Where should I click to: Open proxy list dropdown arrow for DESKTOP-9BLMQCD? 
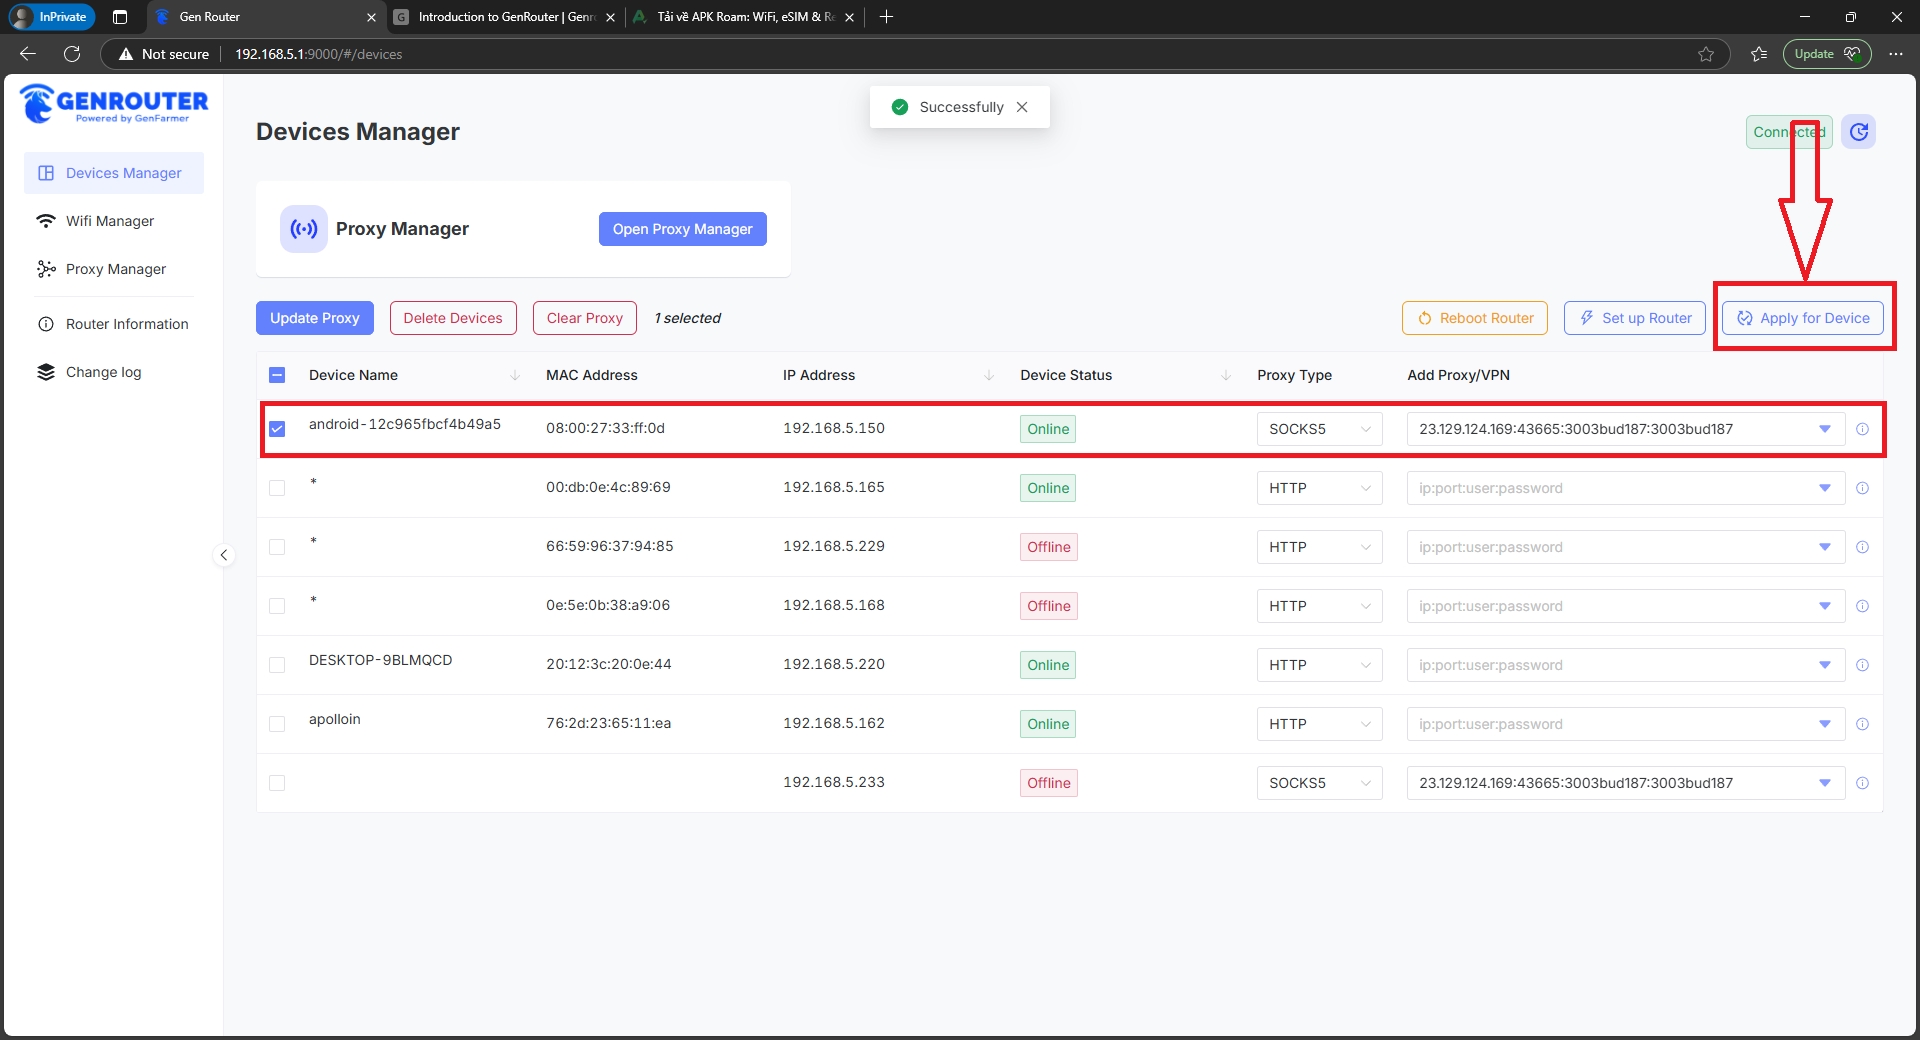[1824, 665]
